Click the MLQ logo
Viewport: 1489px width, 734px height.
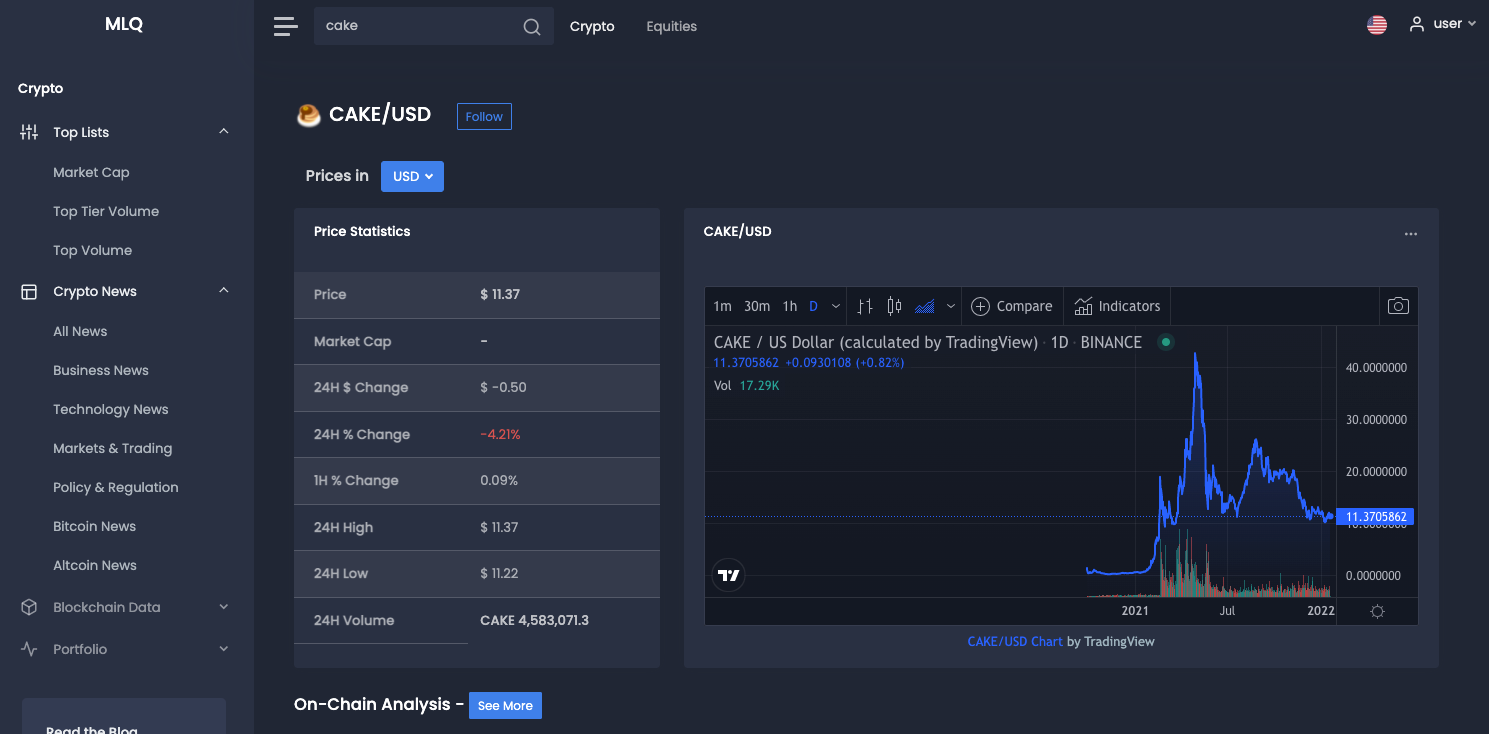(124, 25)
